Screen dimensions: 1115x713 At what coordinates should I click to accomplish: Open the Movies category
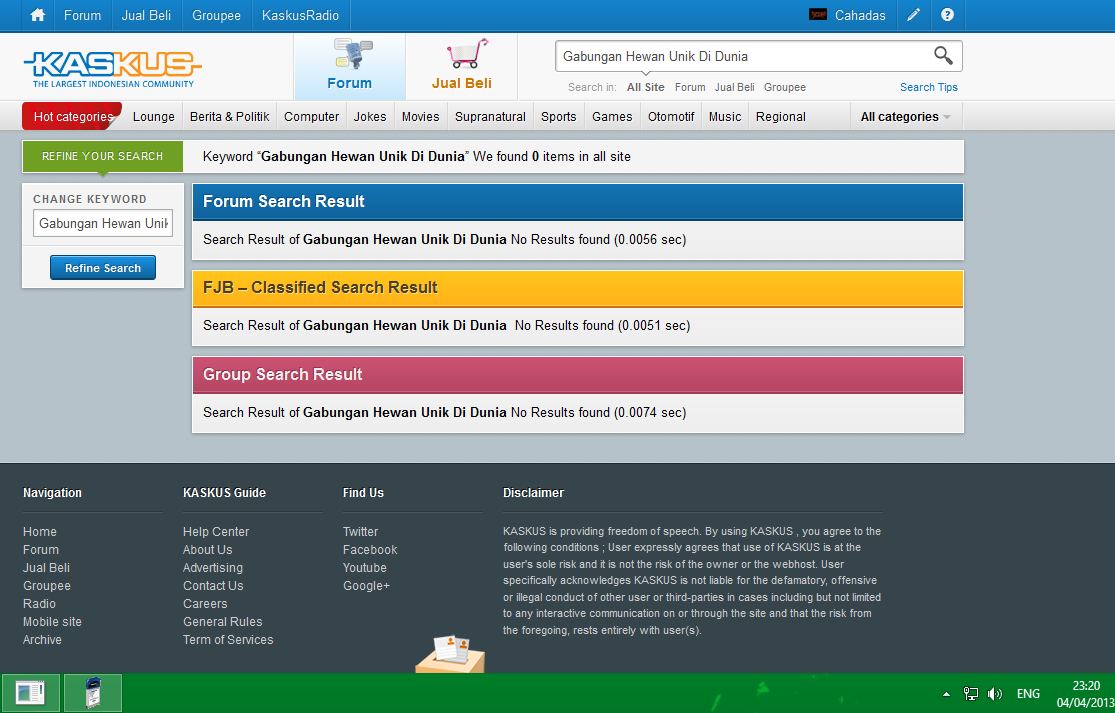coord(420,117)
